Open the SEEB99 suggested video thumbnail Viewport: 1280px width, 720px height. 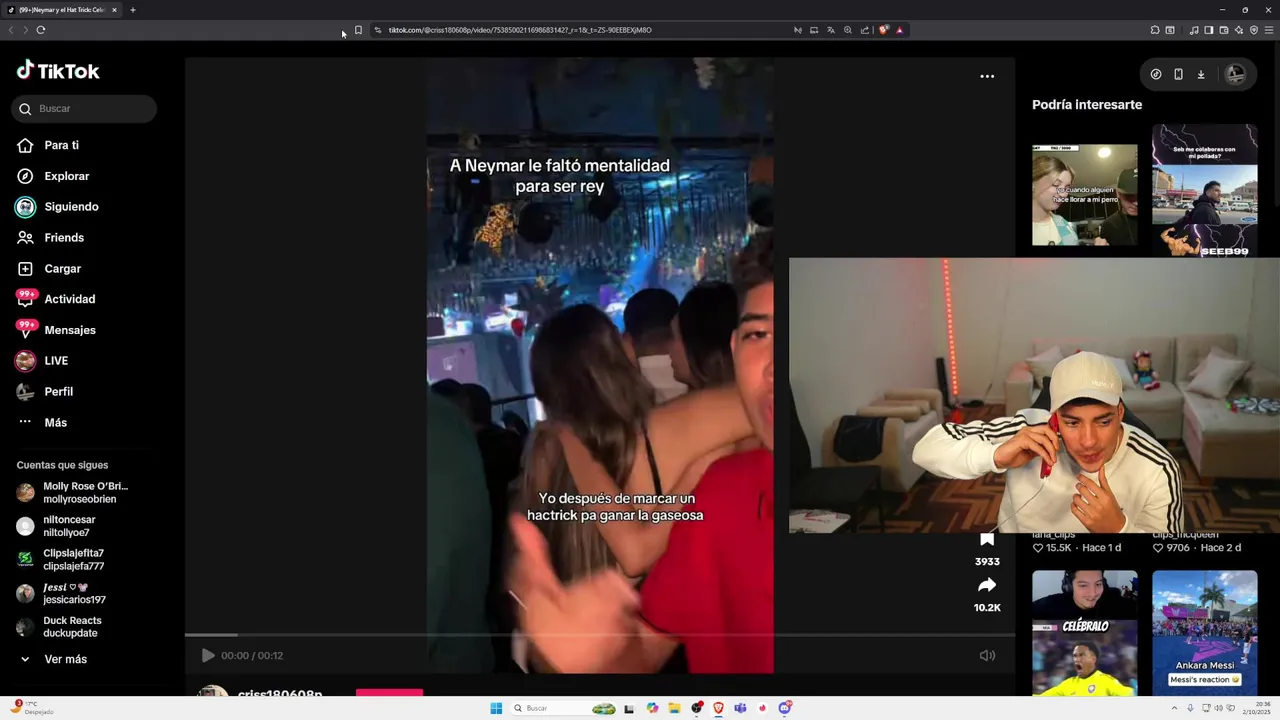click(x=1205, y=190)
